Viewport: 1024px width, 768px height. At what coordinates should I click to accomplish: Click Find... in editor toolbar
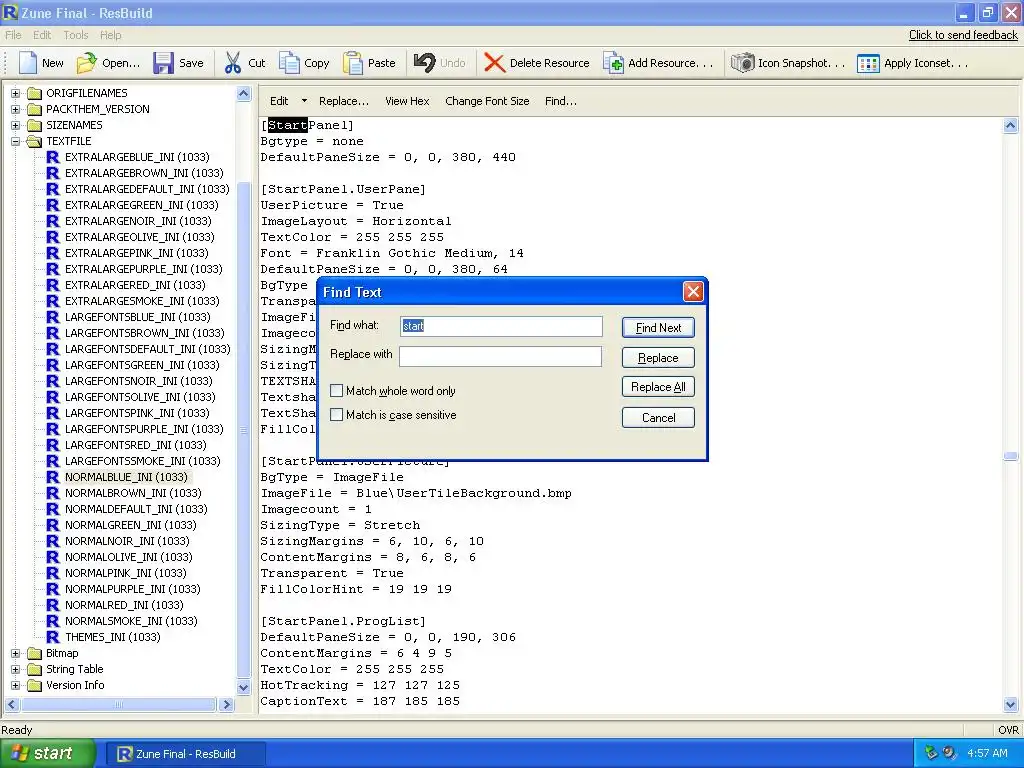560,101
